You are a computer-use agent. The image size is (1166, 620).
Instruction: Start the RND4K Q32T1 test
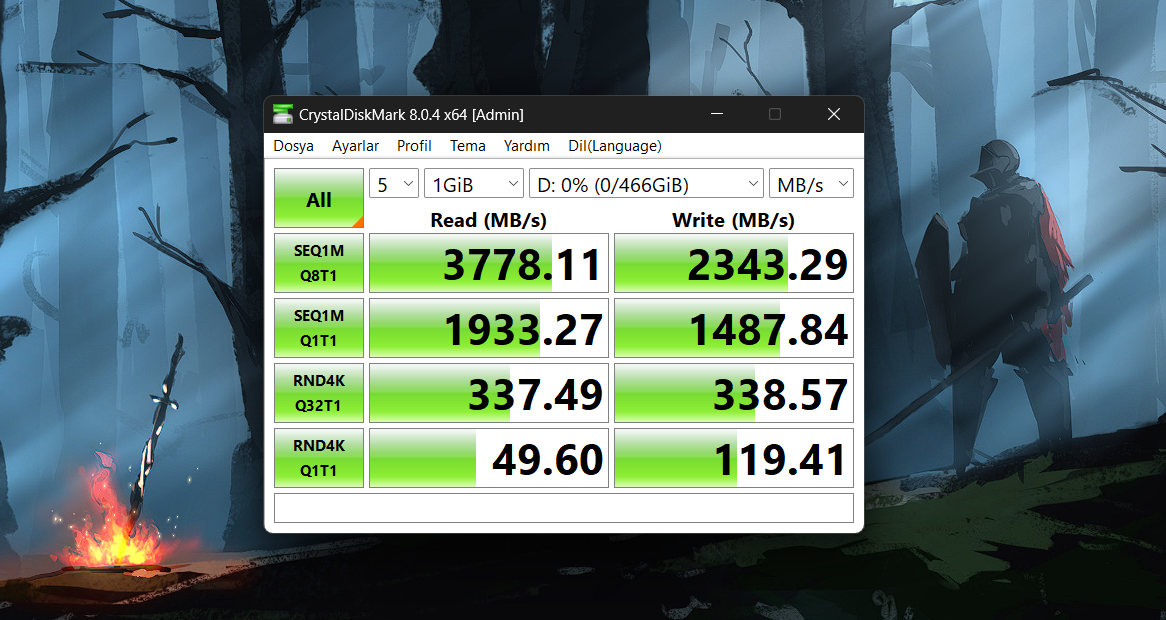click(319, 393)
